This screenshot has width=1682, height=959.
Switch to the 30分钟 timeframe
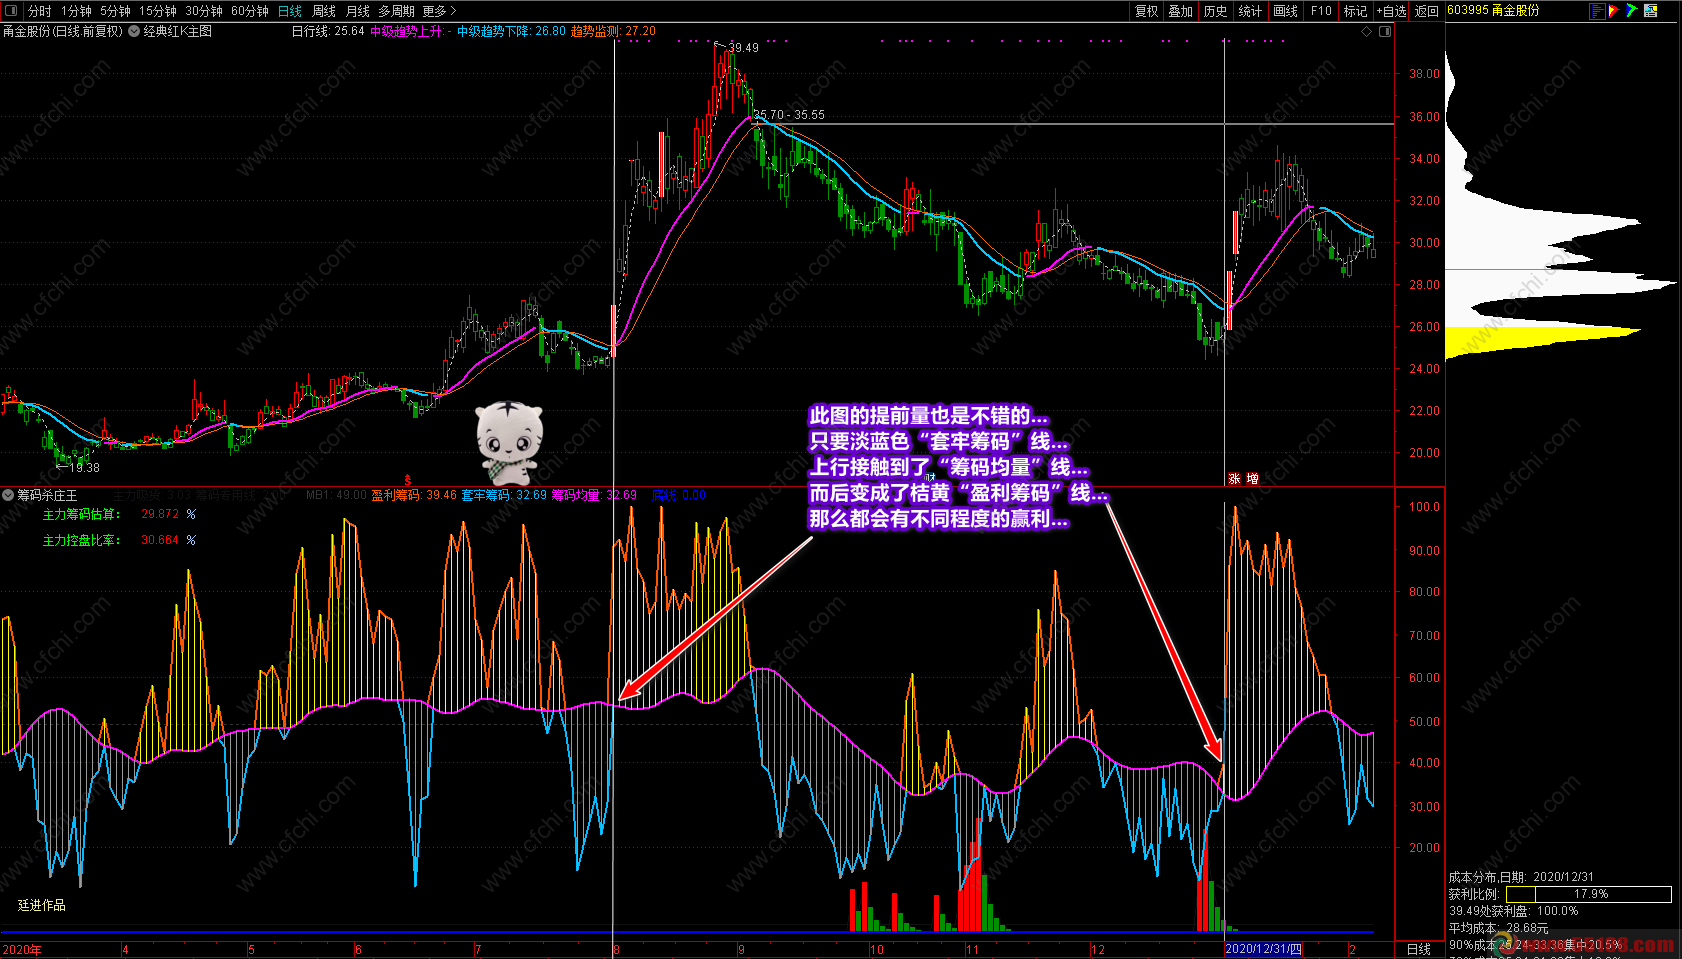[204, 11]
